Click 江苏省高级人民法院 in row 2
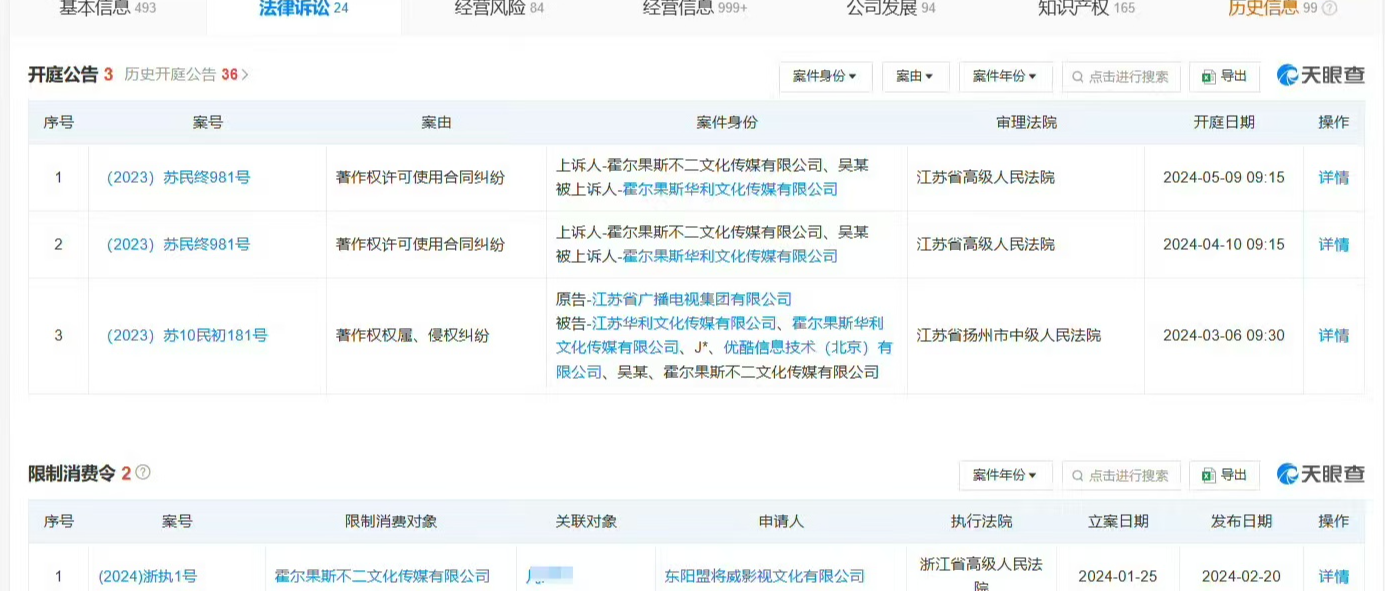Screen dimensions: 1385x591 tap(986, 244)
